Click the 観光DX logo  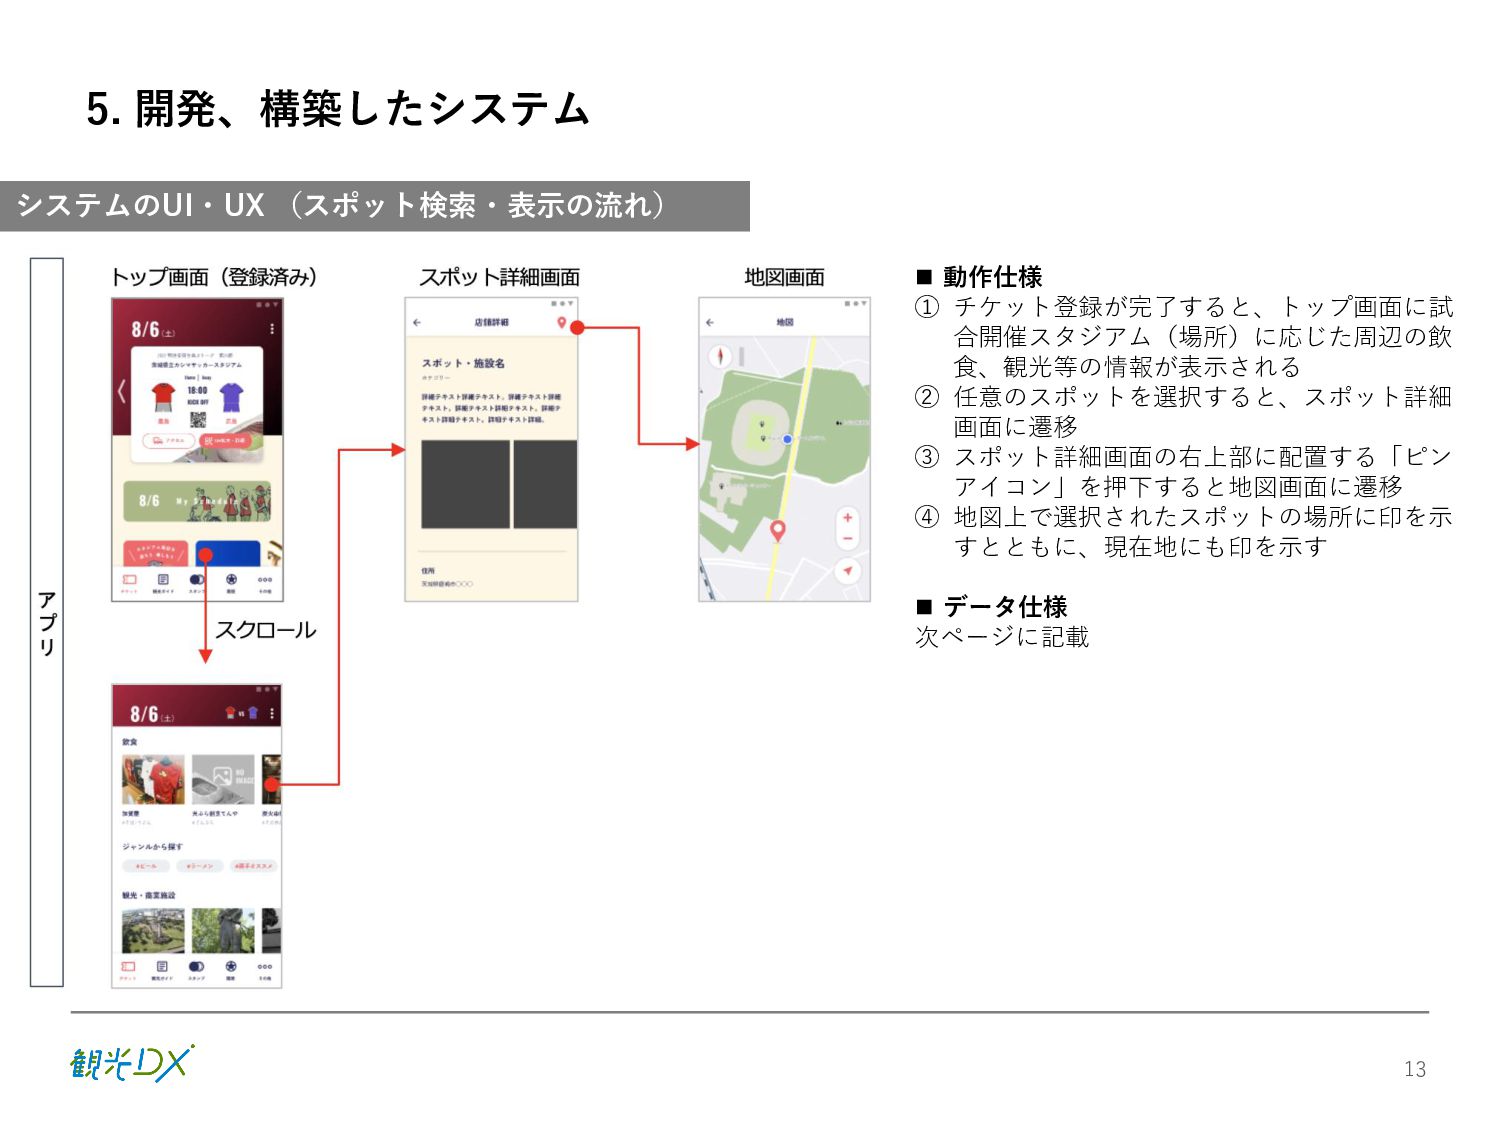point(132,1063)
